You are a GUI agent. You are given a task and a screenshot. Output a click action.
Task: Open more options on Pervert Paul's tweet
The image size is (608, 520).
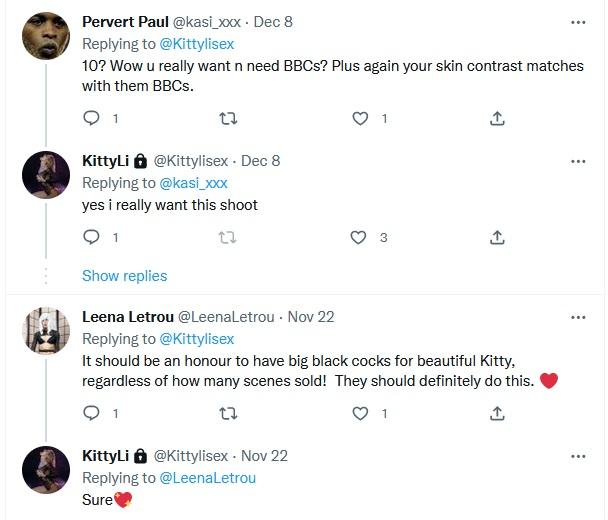pyautogui.click(x=578, y=22)
